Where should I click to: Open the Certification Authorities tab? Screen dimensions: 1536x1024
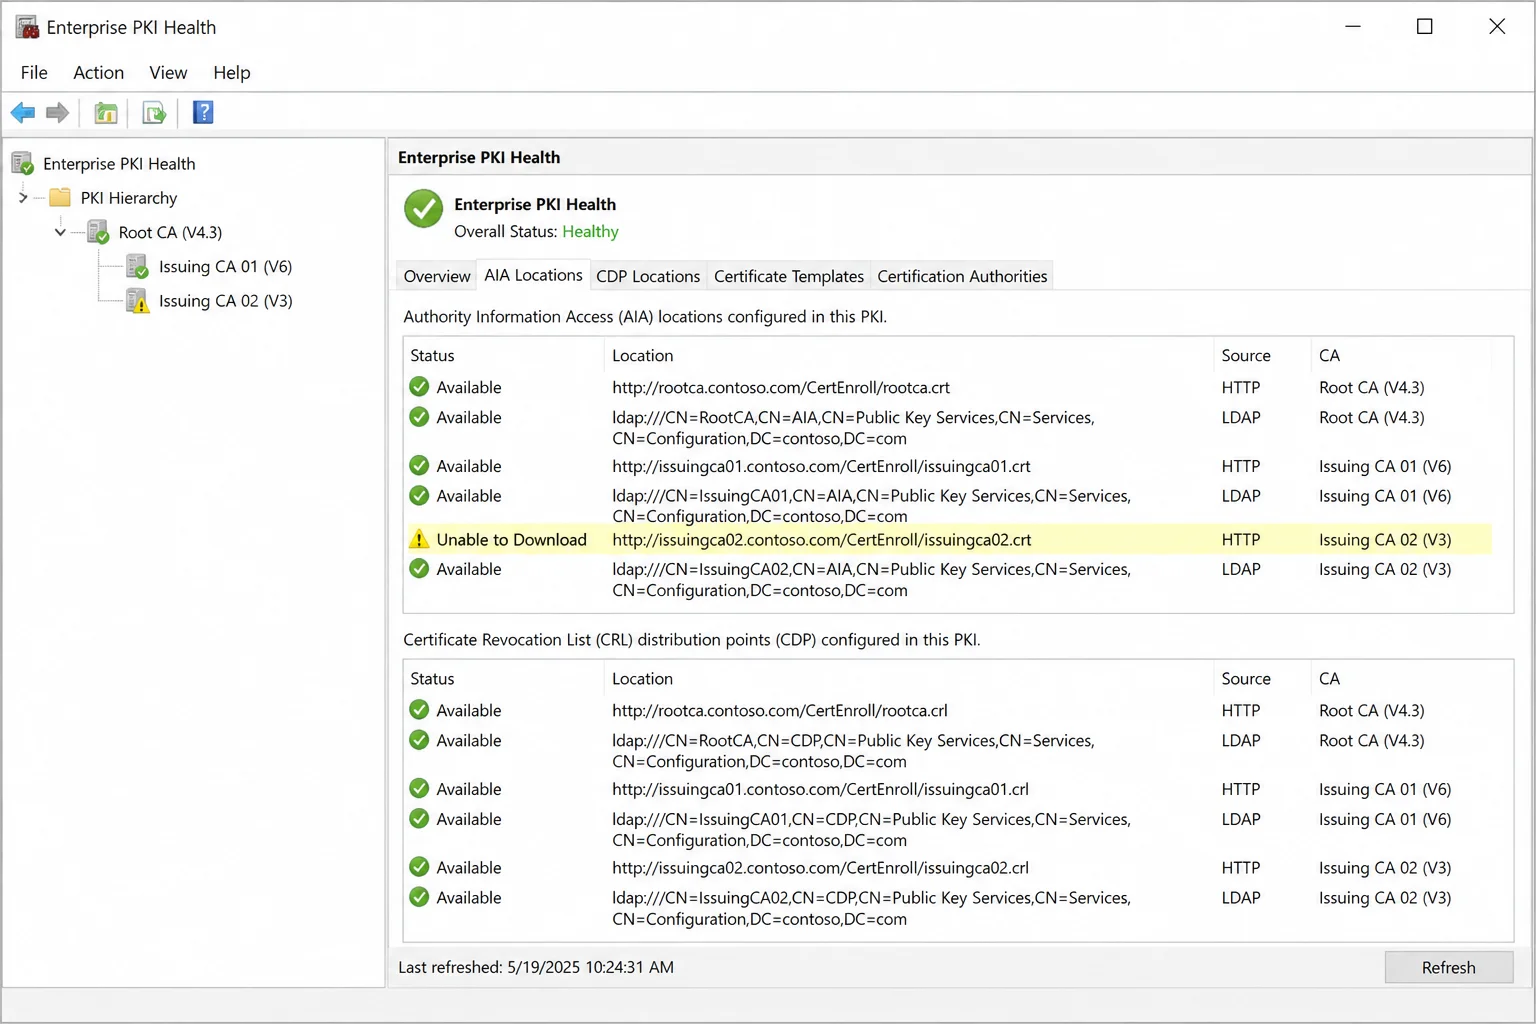[962, 276]
